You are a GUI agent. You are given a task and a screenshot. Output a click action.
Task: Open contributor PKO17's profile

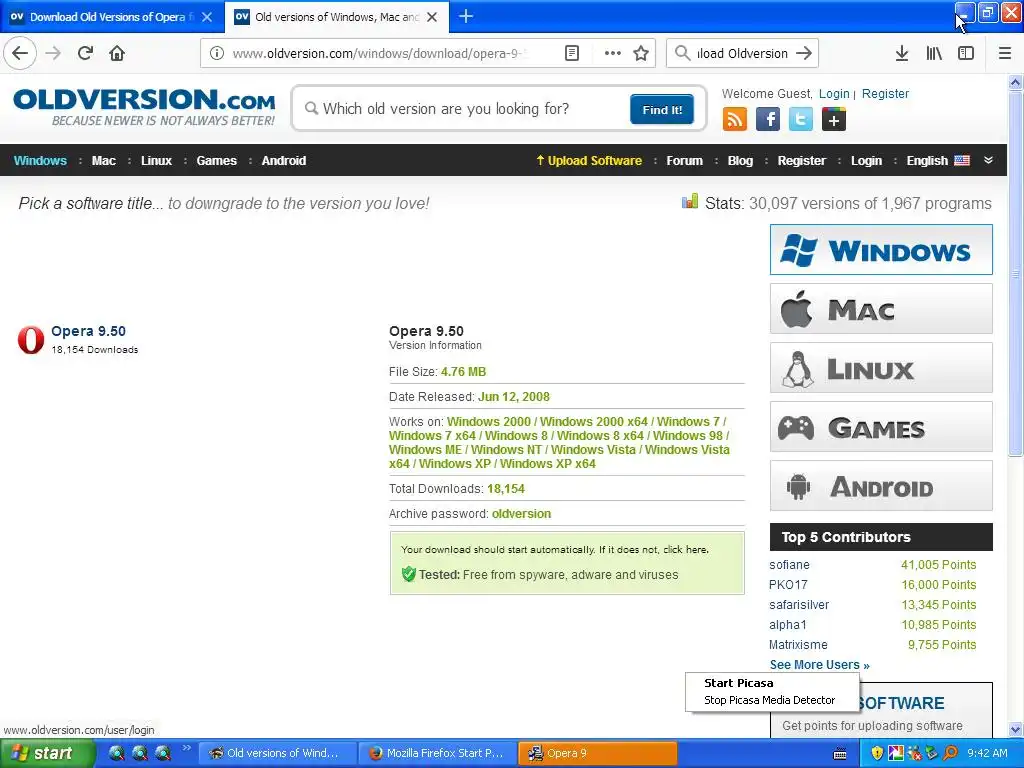[x=788, y=584]
